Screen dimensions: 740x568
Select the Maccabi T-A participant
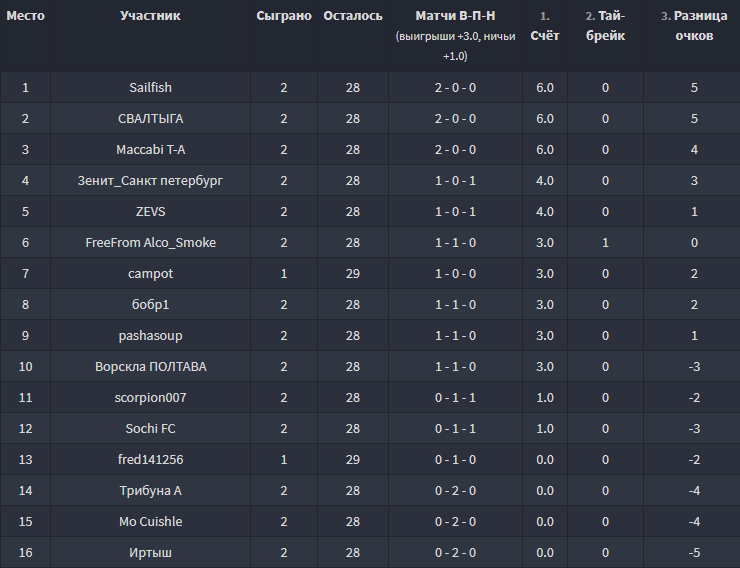tap(150, 150)
